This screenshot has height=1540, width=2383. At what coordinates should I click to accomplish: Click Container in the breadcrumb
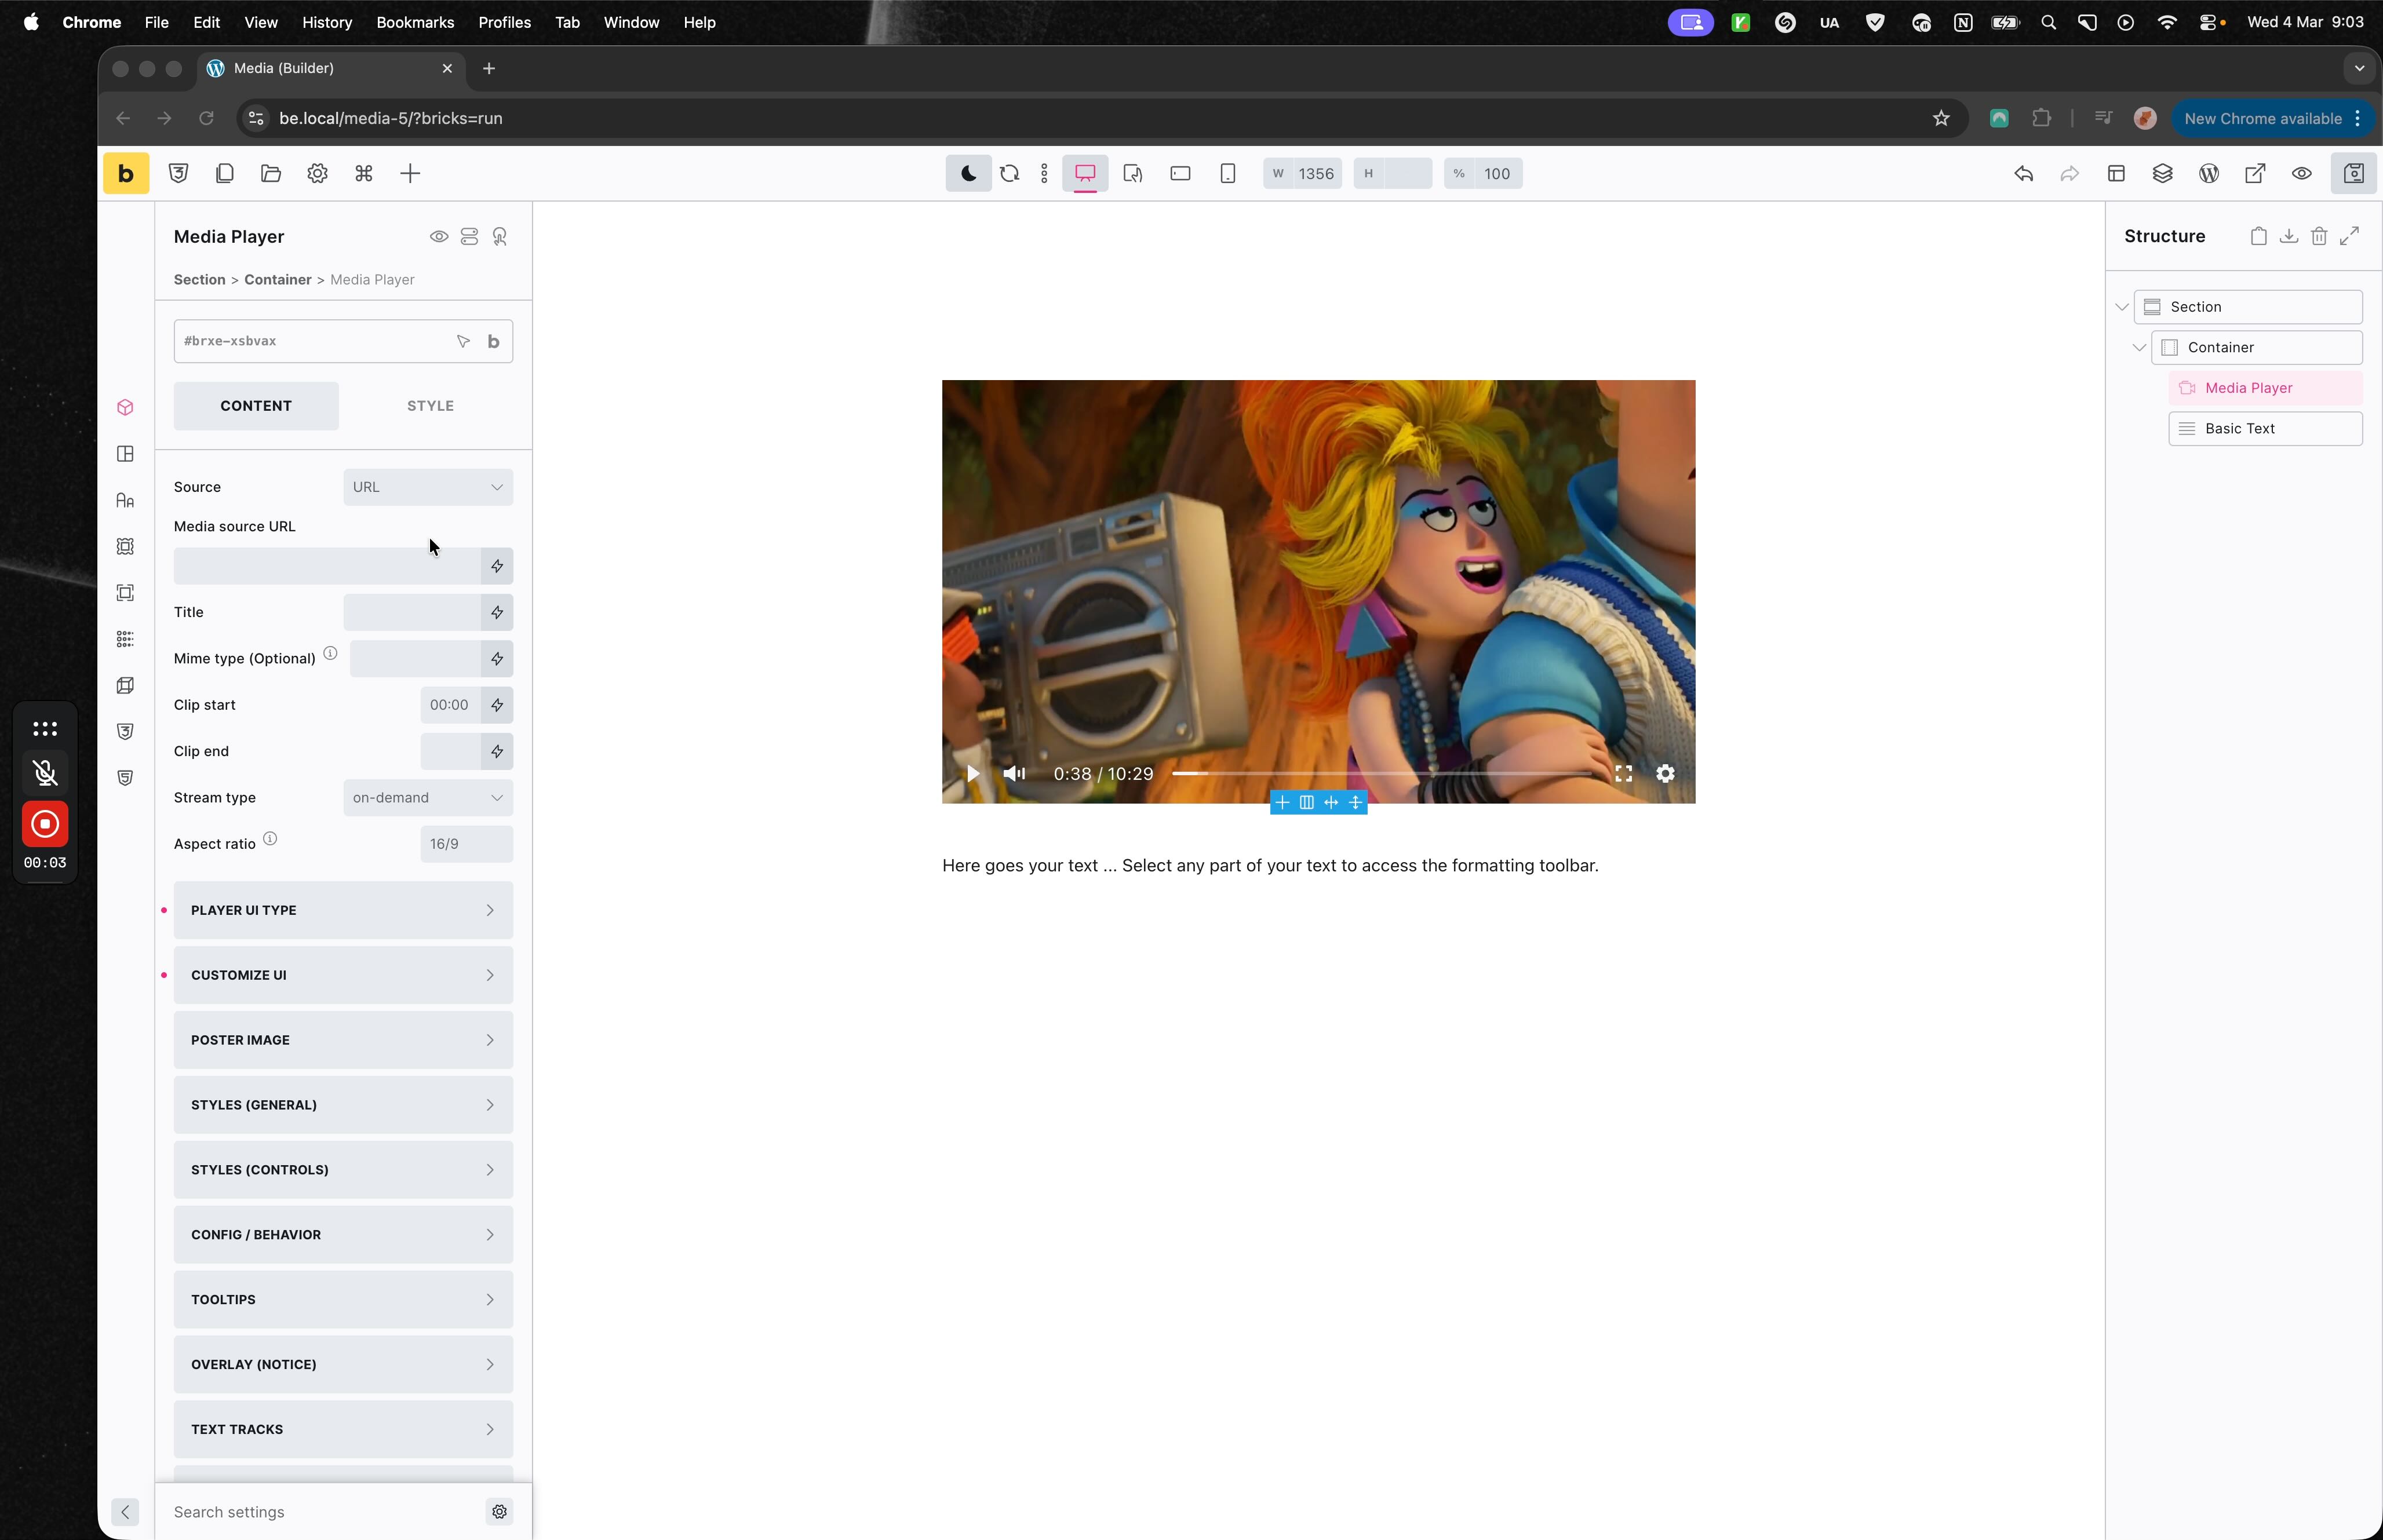(x=277, y=280)
